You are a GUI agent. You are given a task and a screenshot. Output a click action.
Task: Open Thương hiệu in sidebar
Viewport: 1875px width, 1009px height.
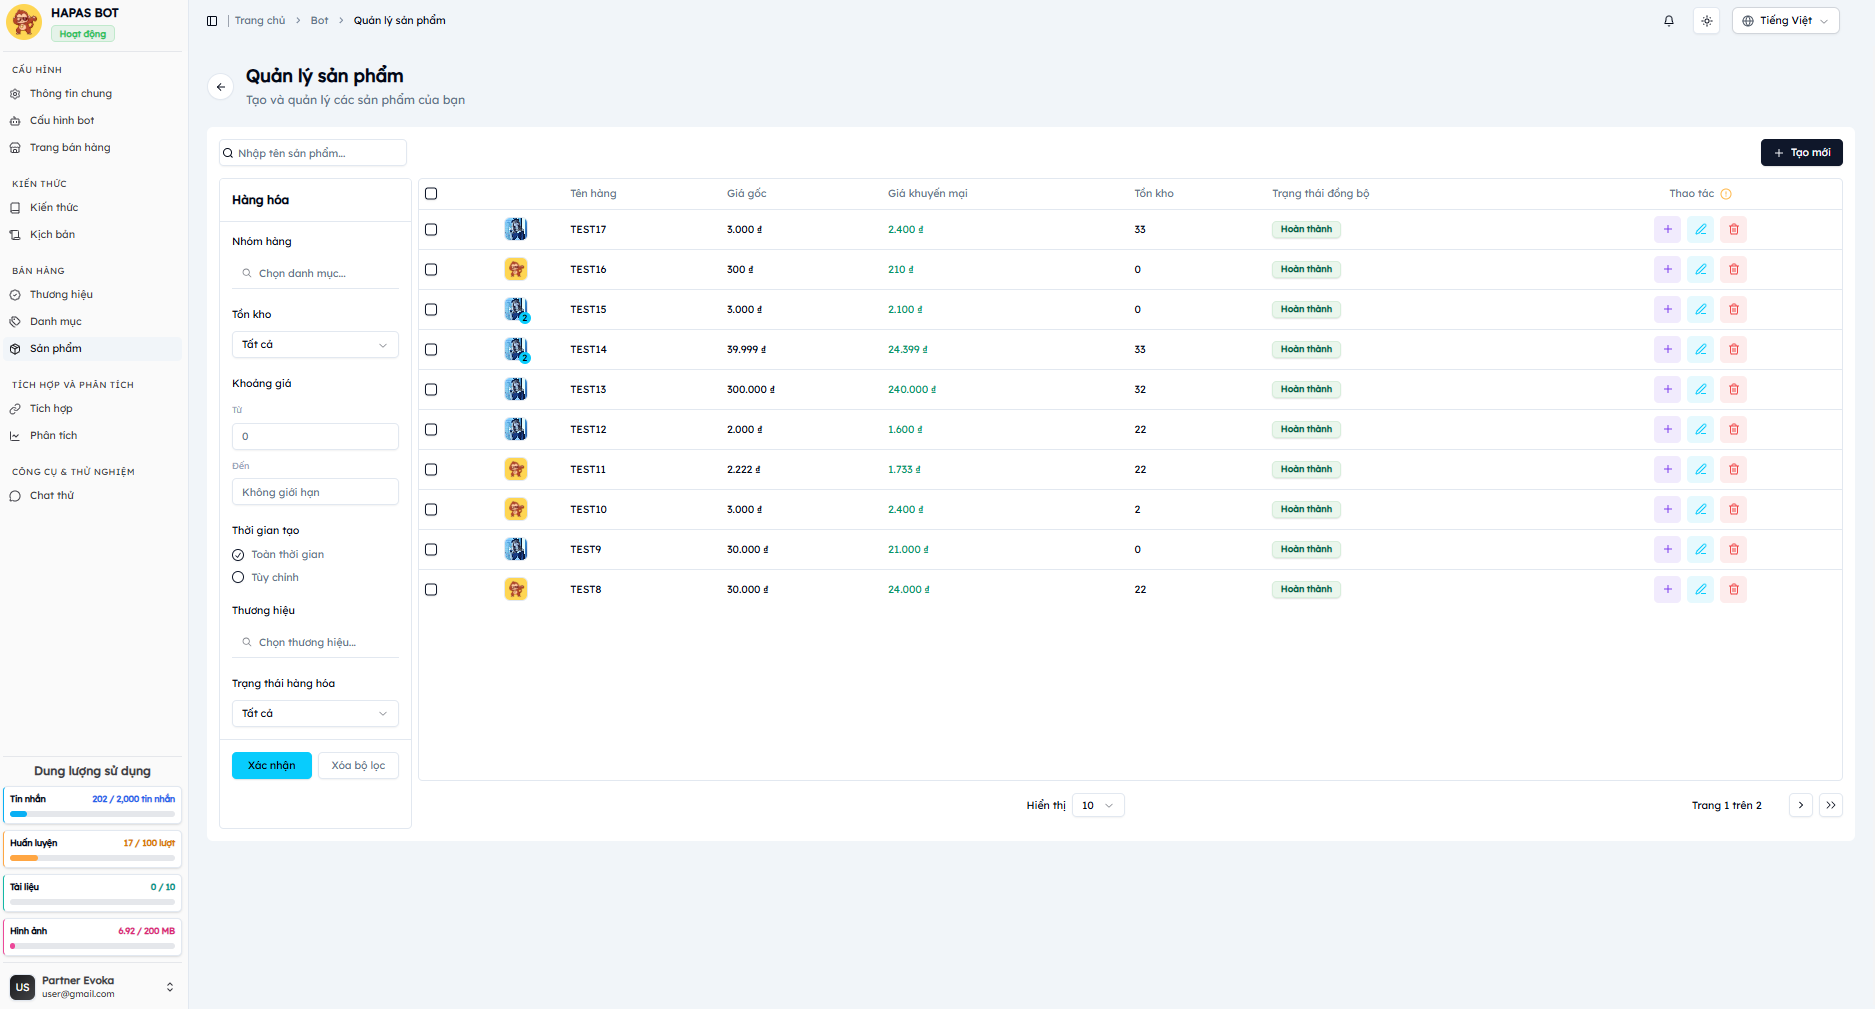61,295
